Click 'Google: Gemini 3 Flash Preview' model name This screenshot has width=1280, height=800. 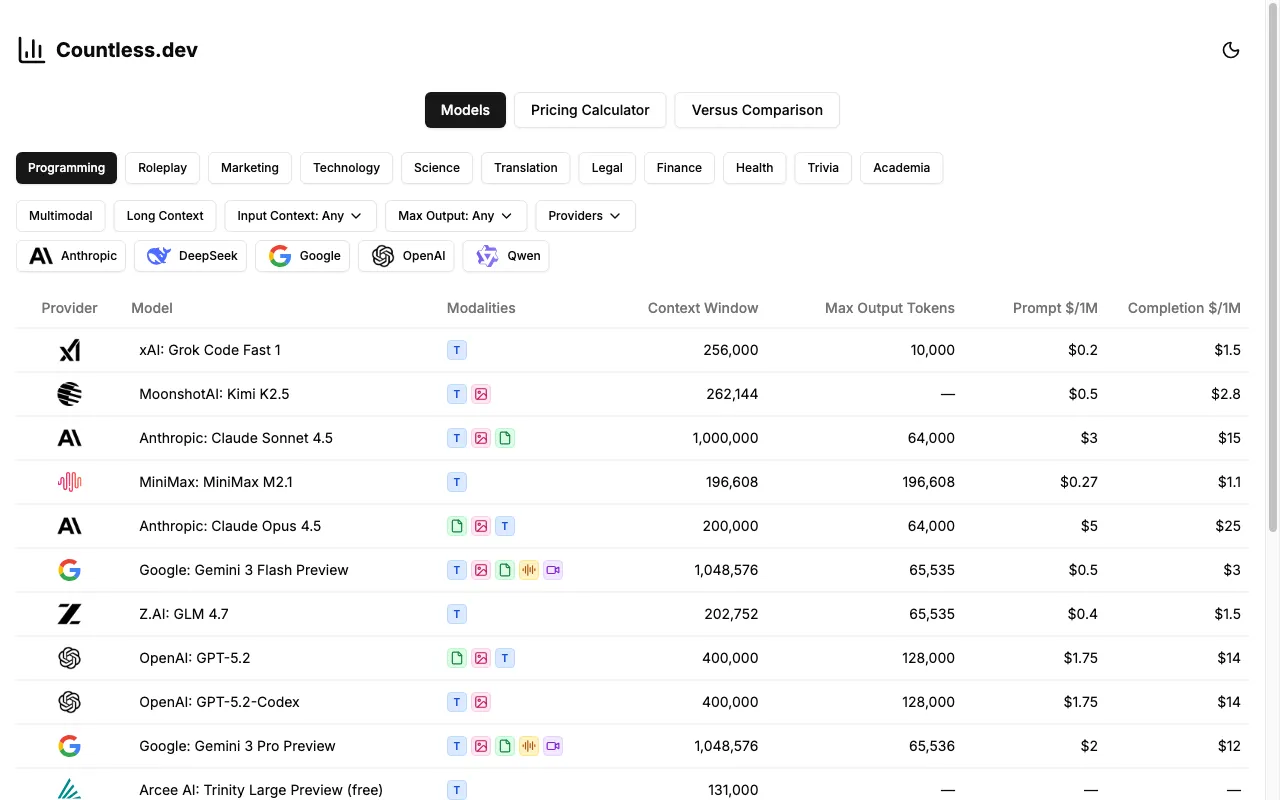(244, 570)
